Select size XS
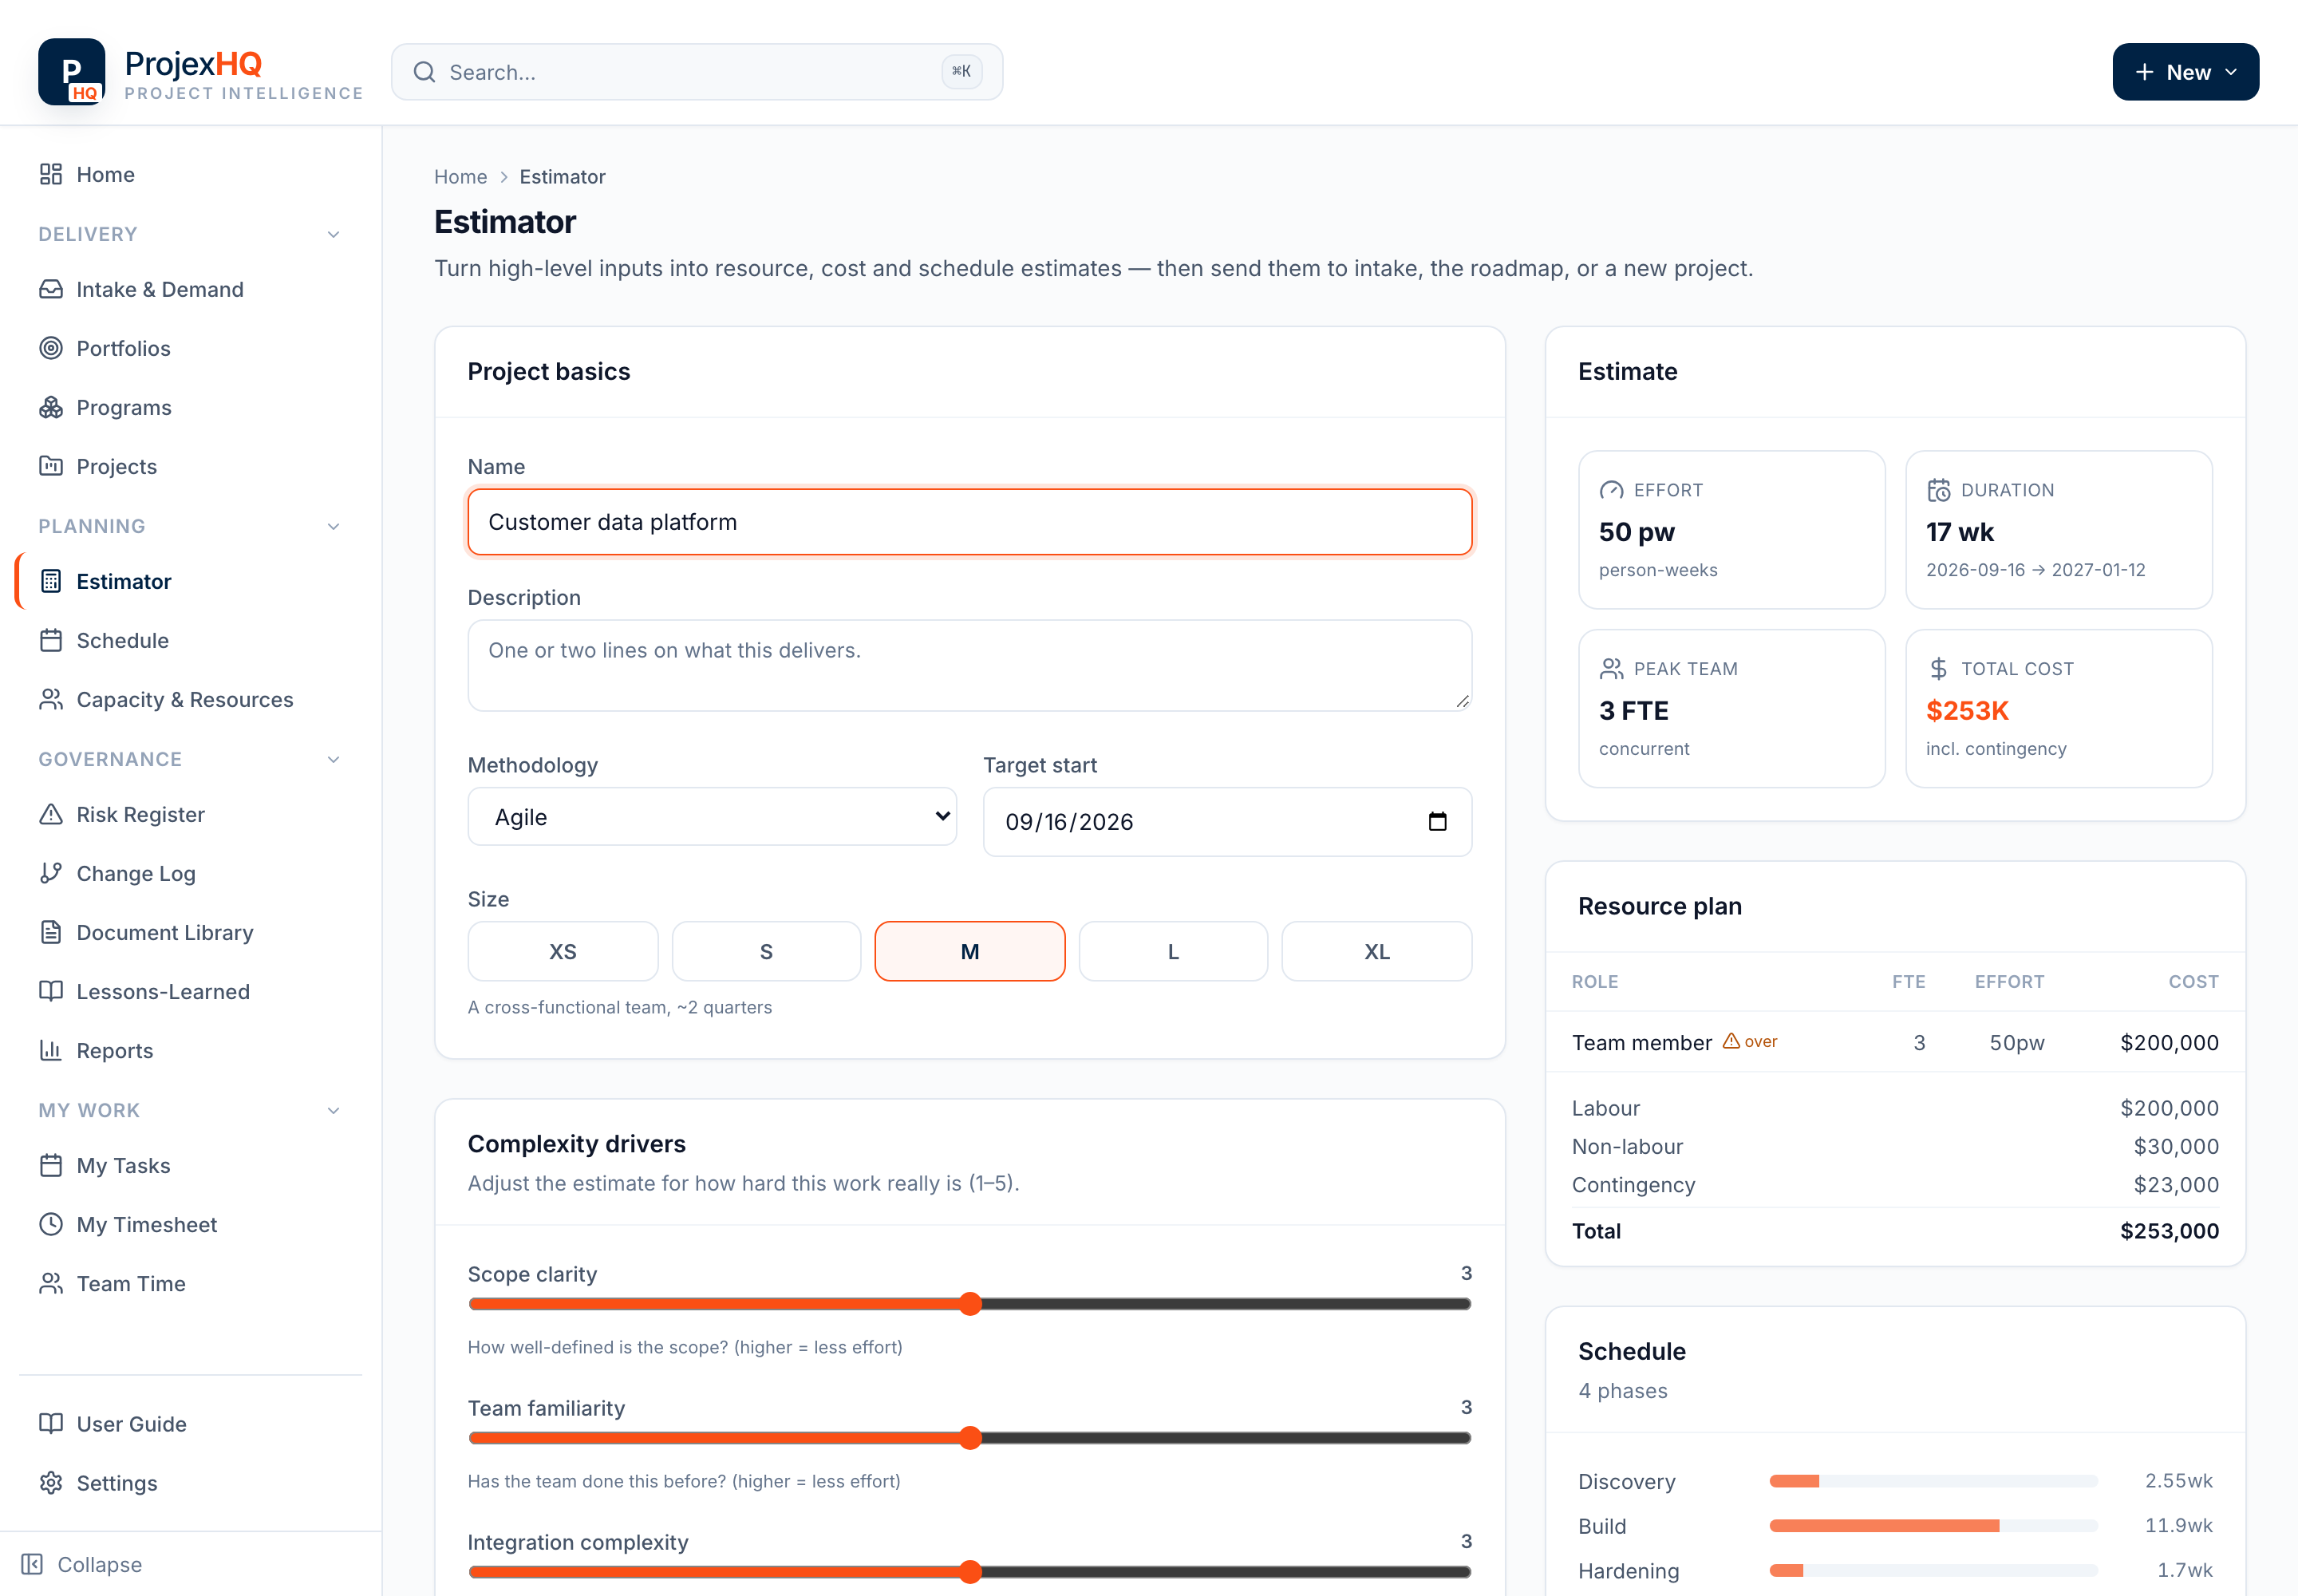 pos(563,951)
